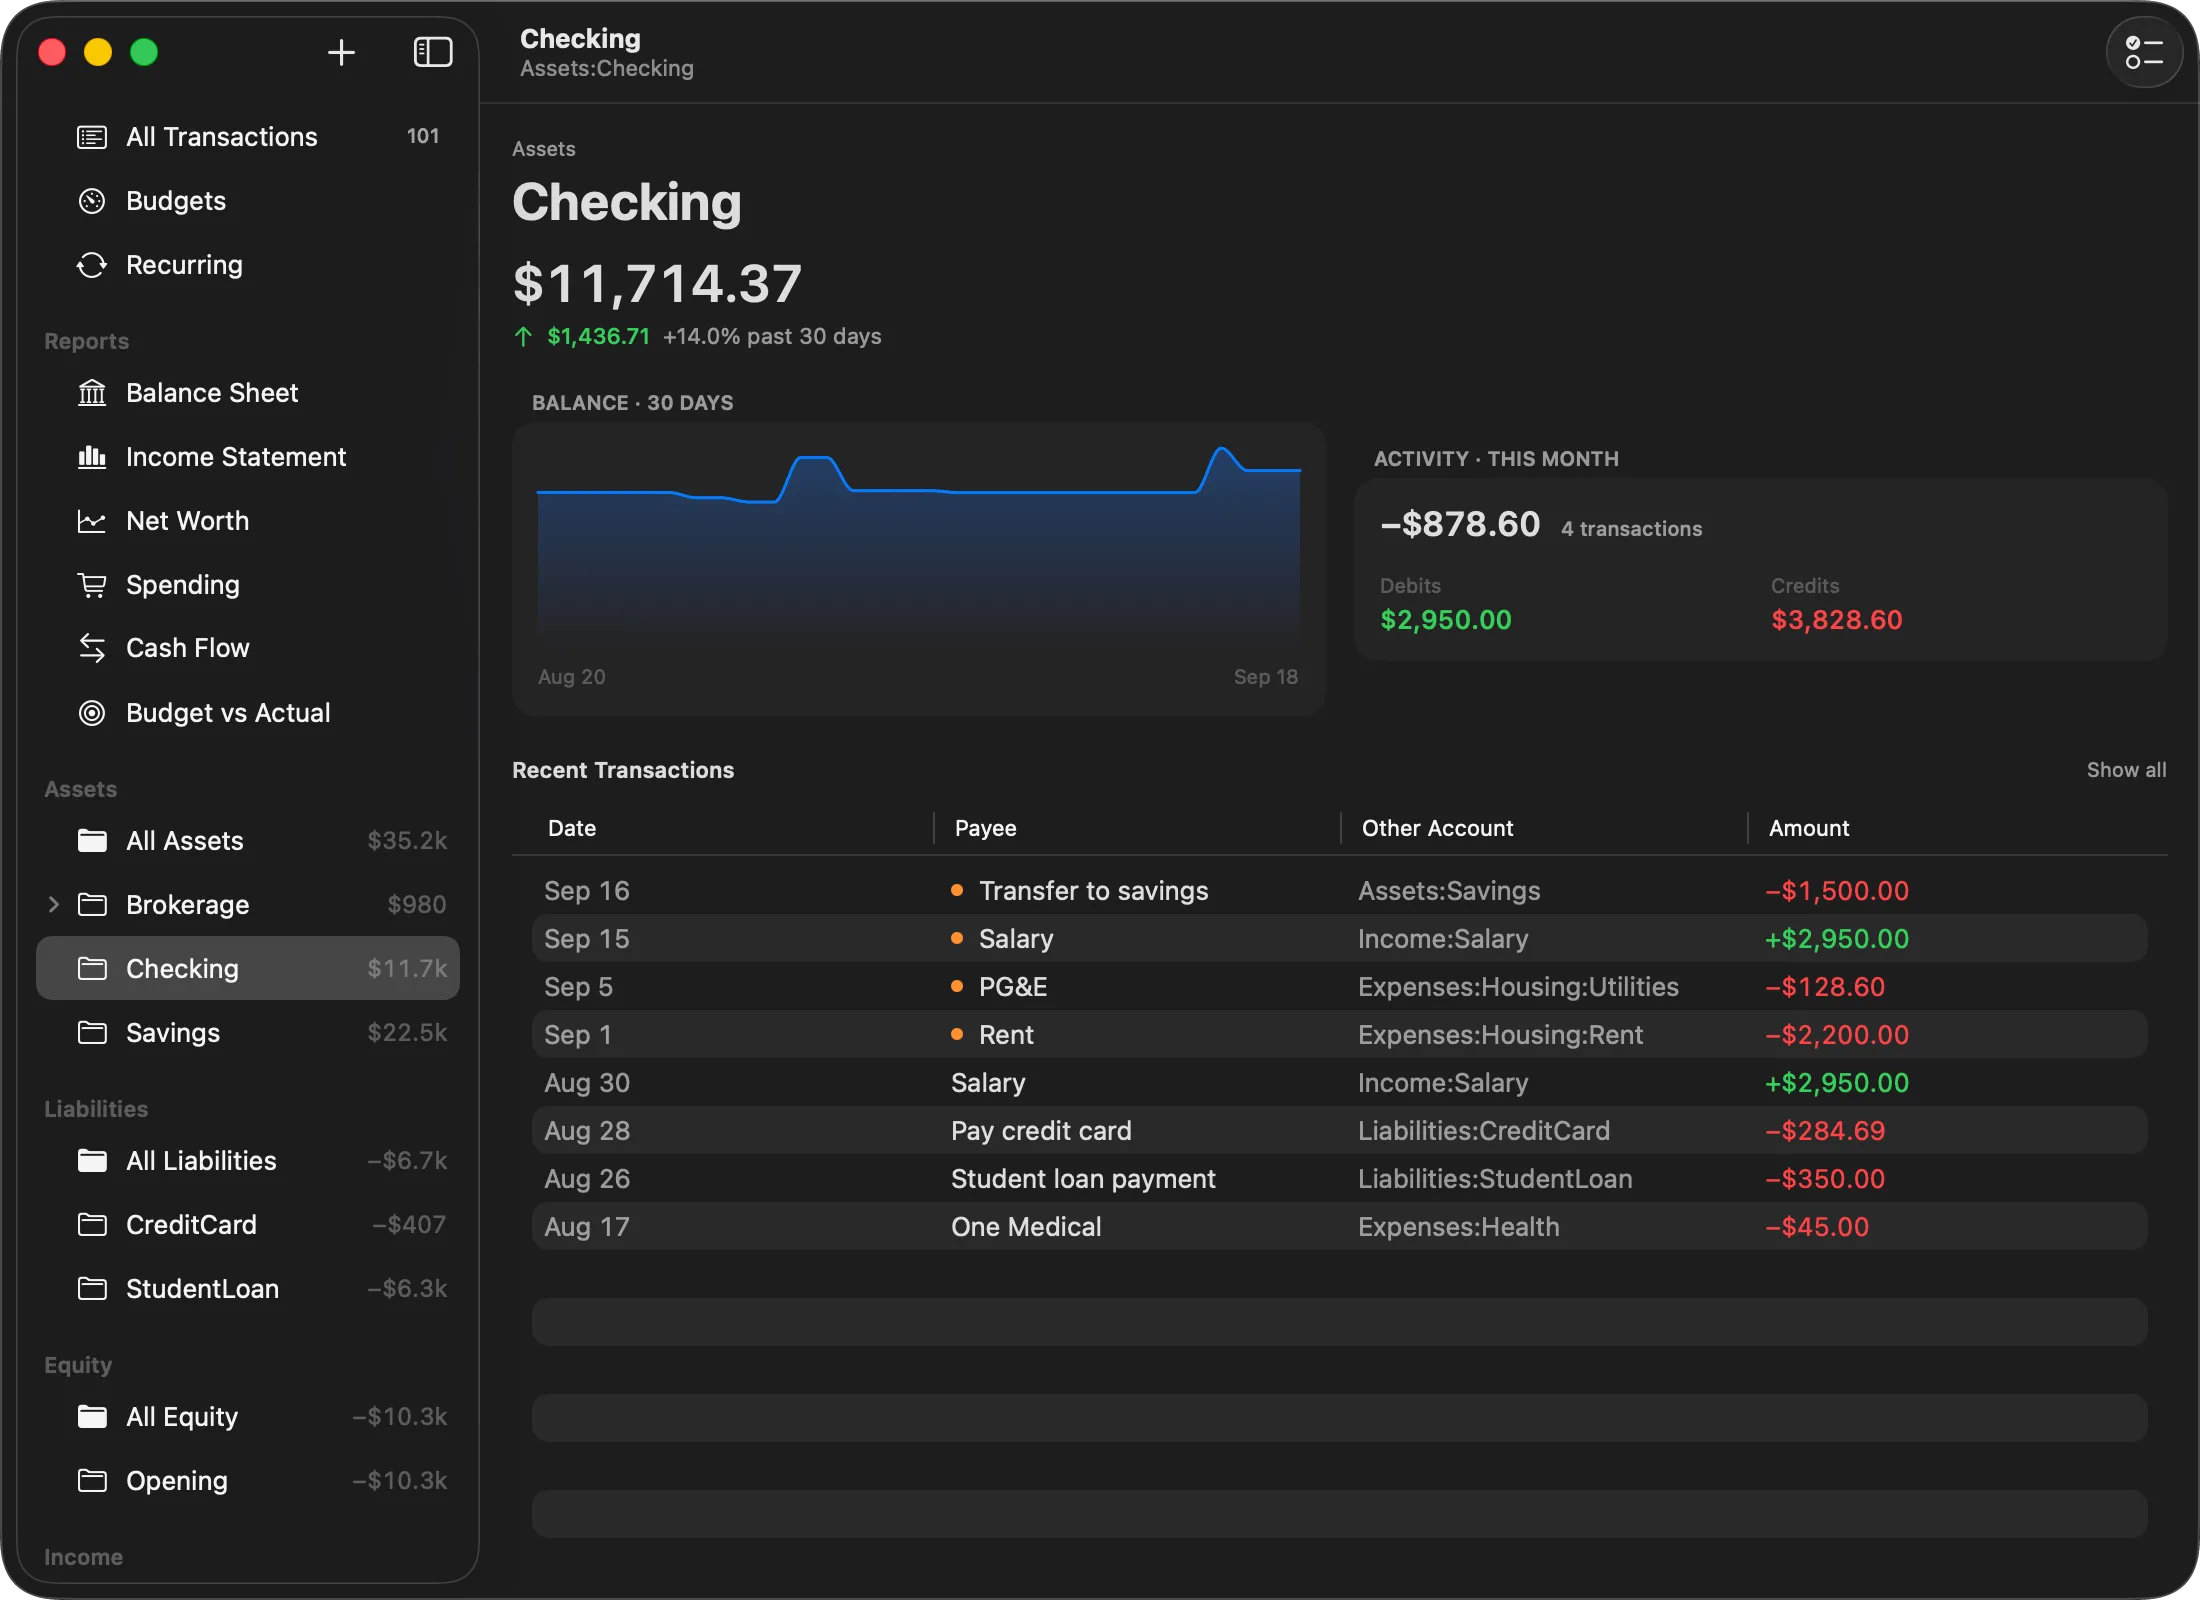This screenshot has height=1600, width=2200.
Task: Click the StudentLoan folder icon
Action: coord(92,1288)
